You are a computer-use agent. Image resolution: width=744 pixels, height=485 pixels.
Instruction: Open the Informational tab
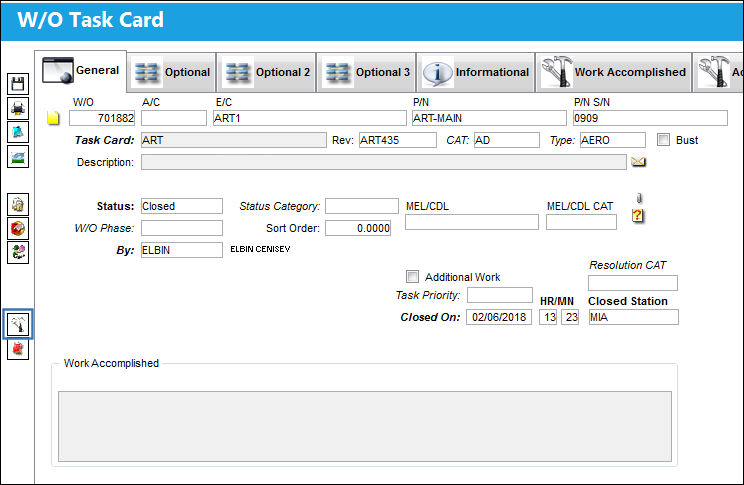(x=476, y=72)
